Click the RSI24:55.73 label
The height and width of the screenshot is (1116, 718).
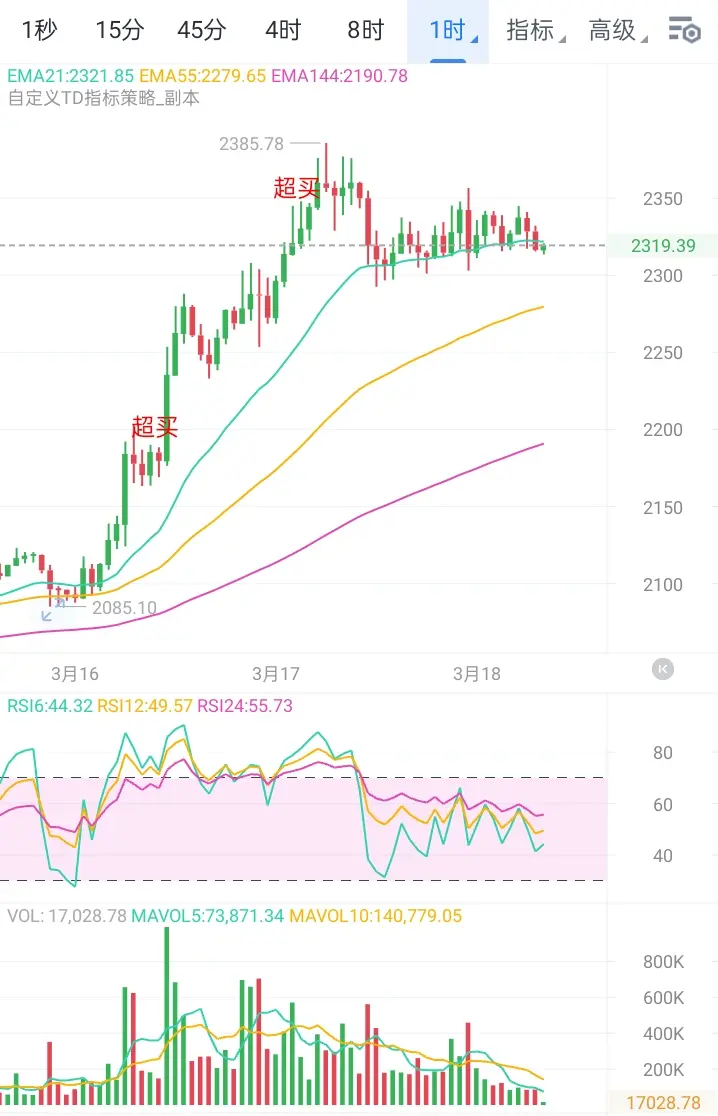click(245, 706)
